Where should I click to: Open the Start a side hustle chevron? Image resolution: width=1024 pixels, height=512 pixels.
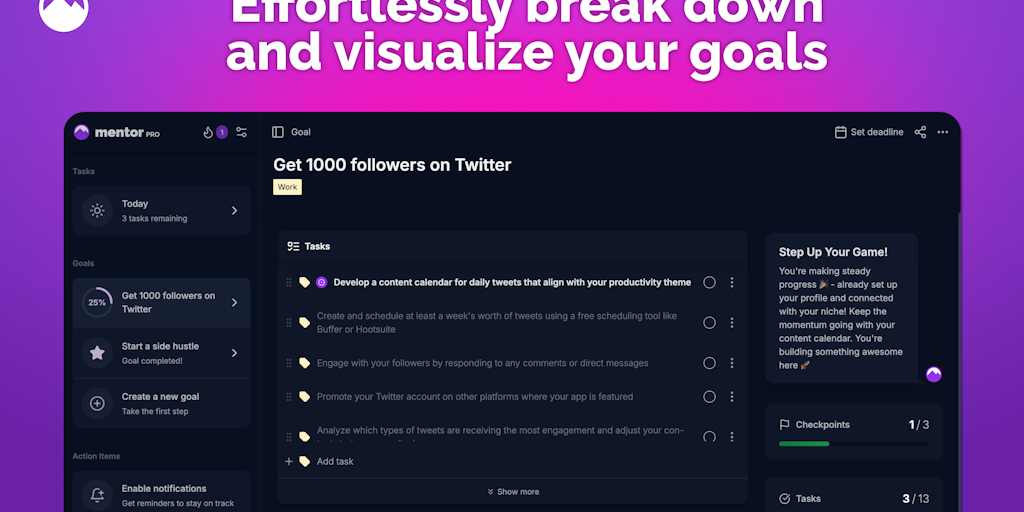pos(234,353)
